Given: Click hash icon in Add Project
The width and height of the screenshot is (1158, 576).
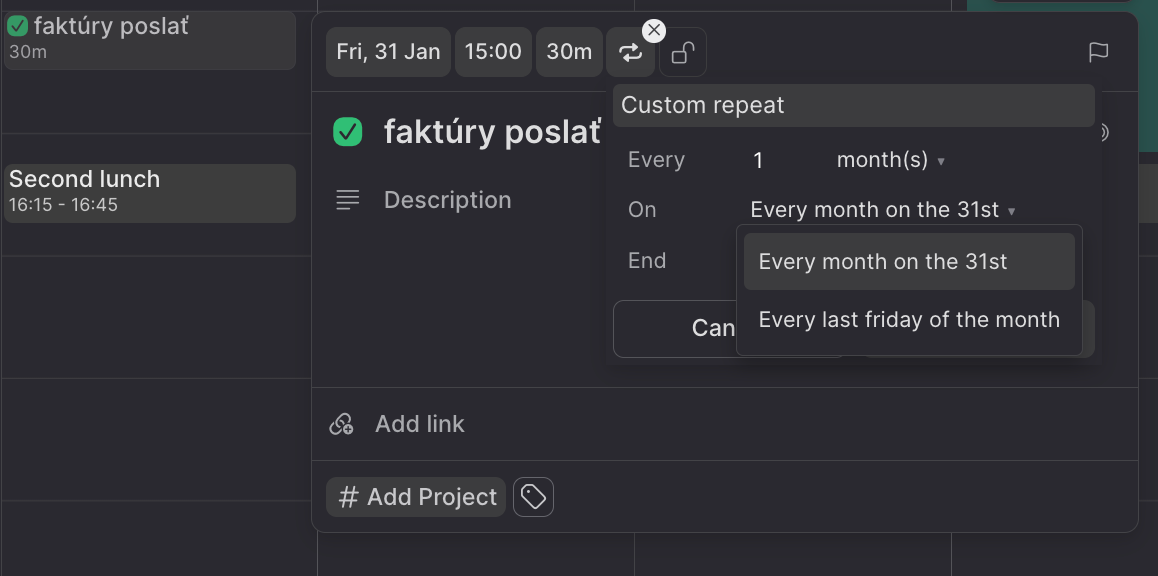Looking at the screenshot, I should pyautogui.click(x=348, y=497).
